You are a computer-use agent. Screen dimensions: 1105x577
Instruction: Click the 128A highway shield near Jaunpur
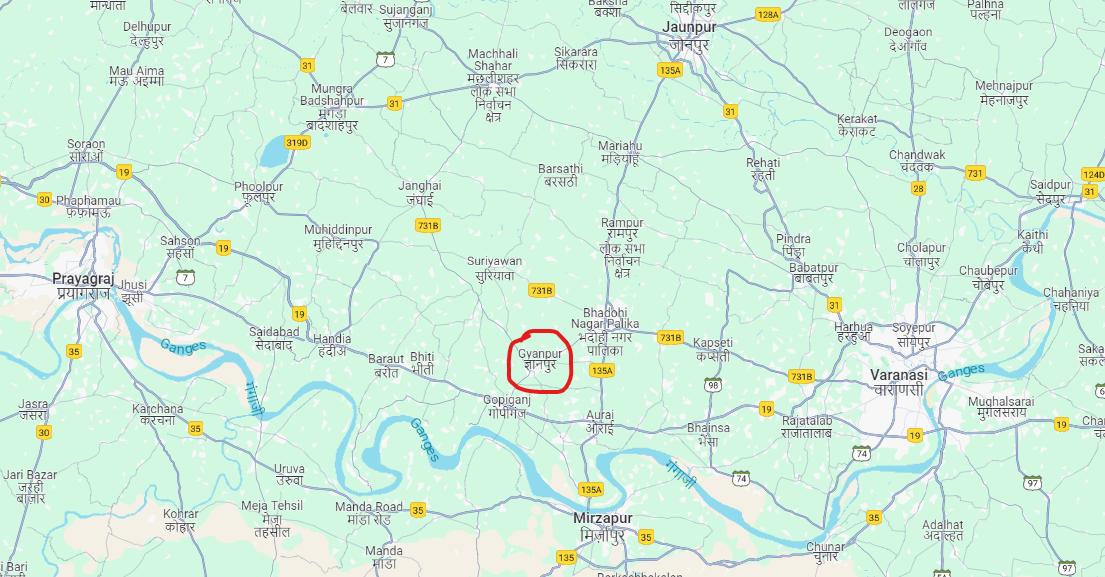pyautogui.click(x=767, y=15)
